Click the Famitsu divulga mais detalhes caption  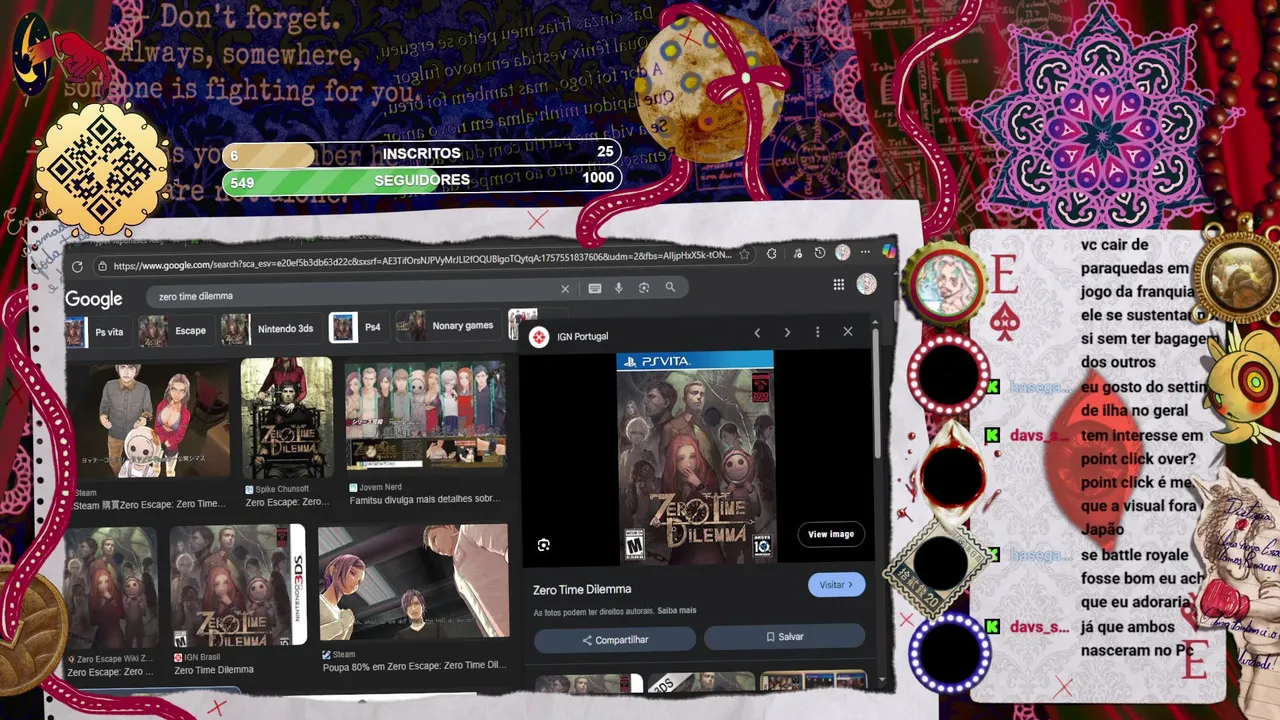point(425,499)
